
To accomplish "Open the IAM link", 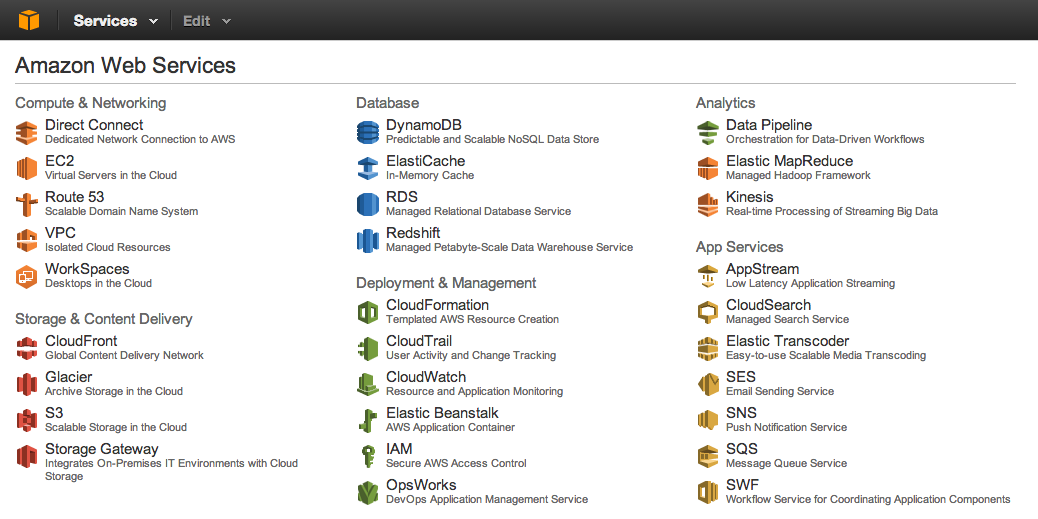I will coord(399,449).
